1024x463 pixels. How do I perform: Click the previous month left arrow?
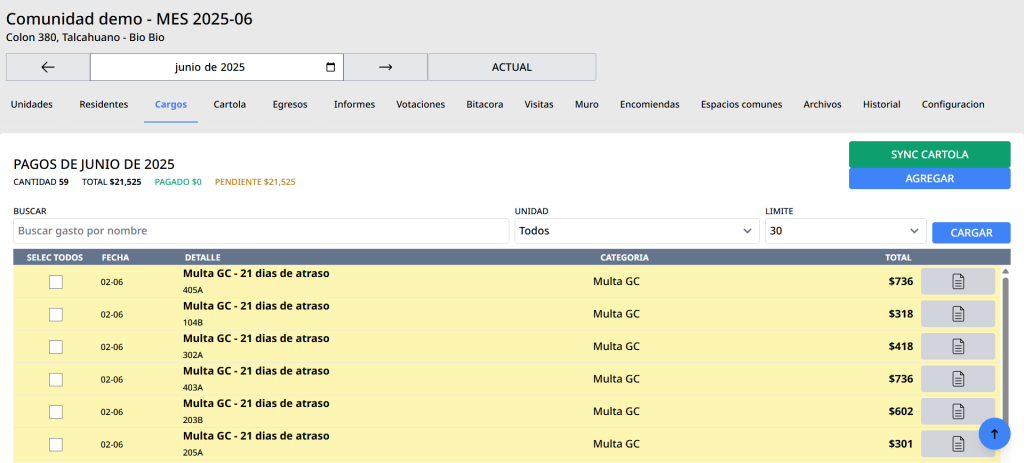(48, 67)
